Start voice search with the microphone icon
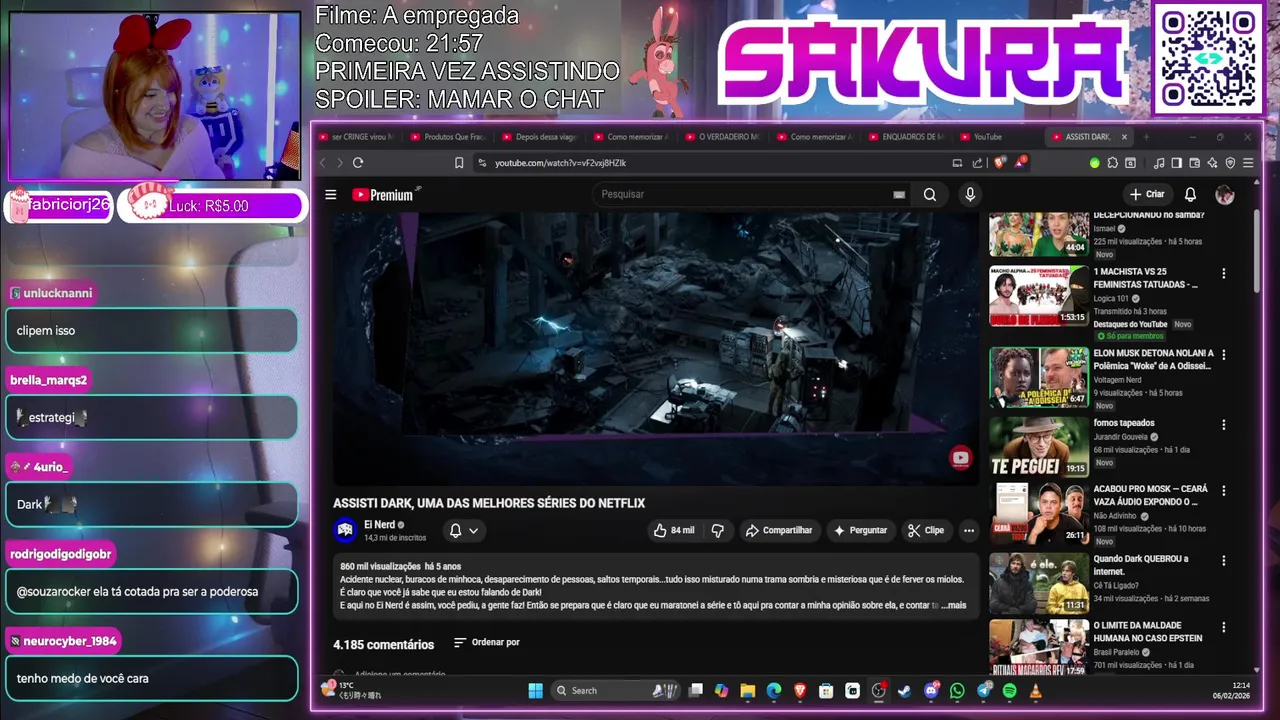The image size is (1280, 720). [970, 195]
